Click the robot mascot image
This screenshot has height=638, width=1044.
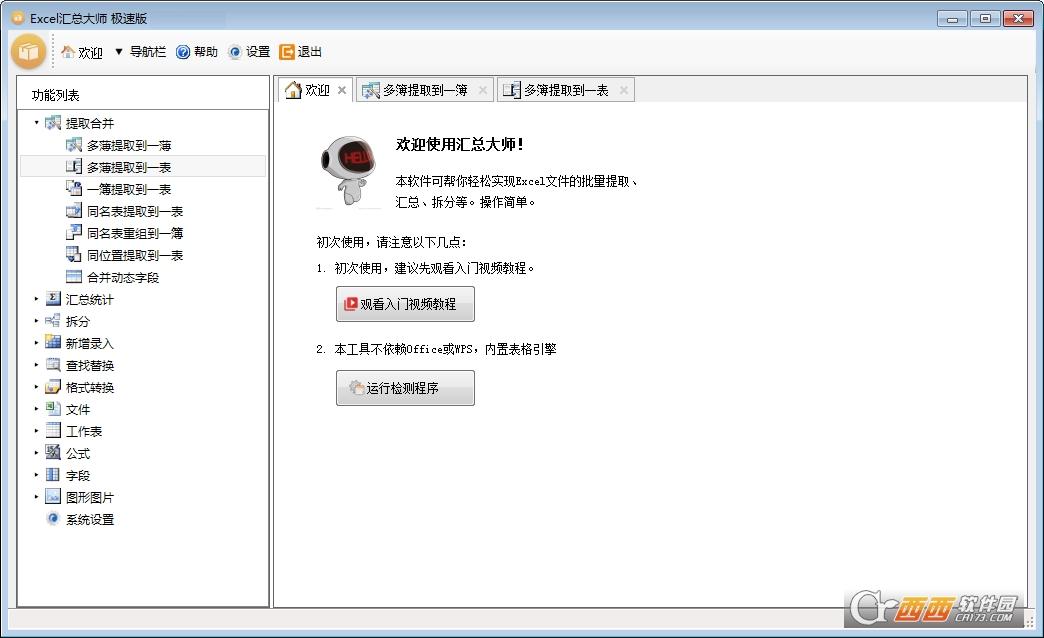(348, 170)
